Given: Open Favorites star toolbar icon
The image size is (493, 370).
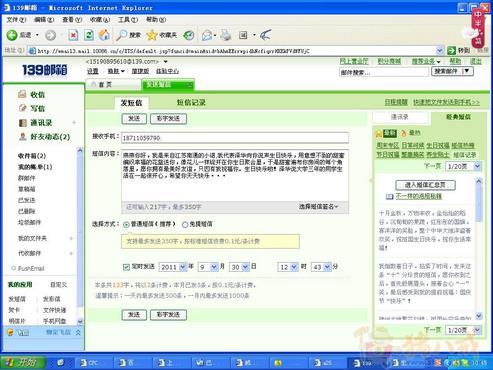Looking at the screenshot, I should pyautogui.click(x=152, y=35).
